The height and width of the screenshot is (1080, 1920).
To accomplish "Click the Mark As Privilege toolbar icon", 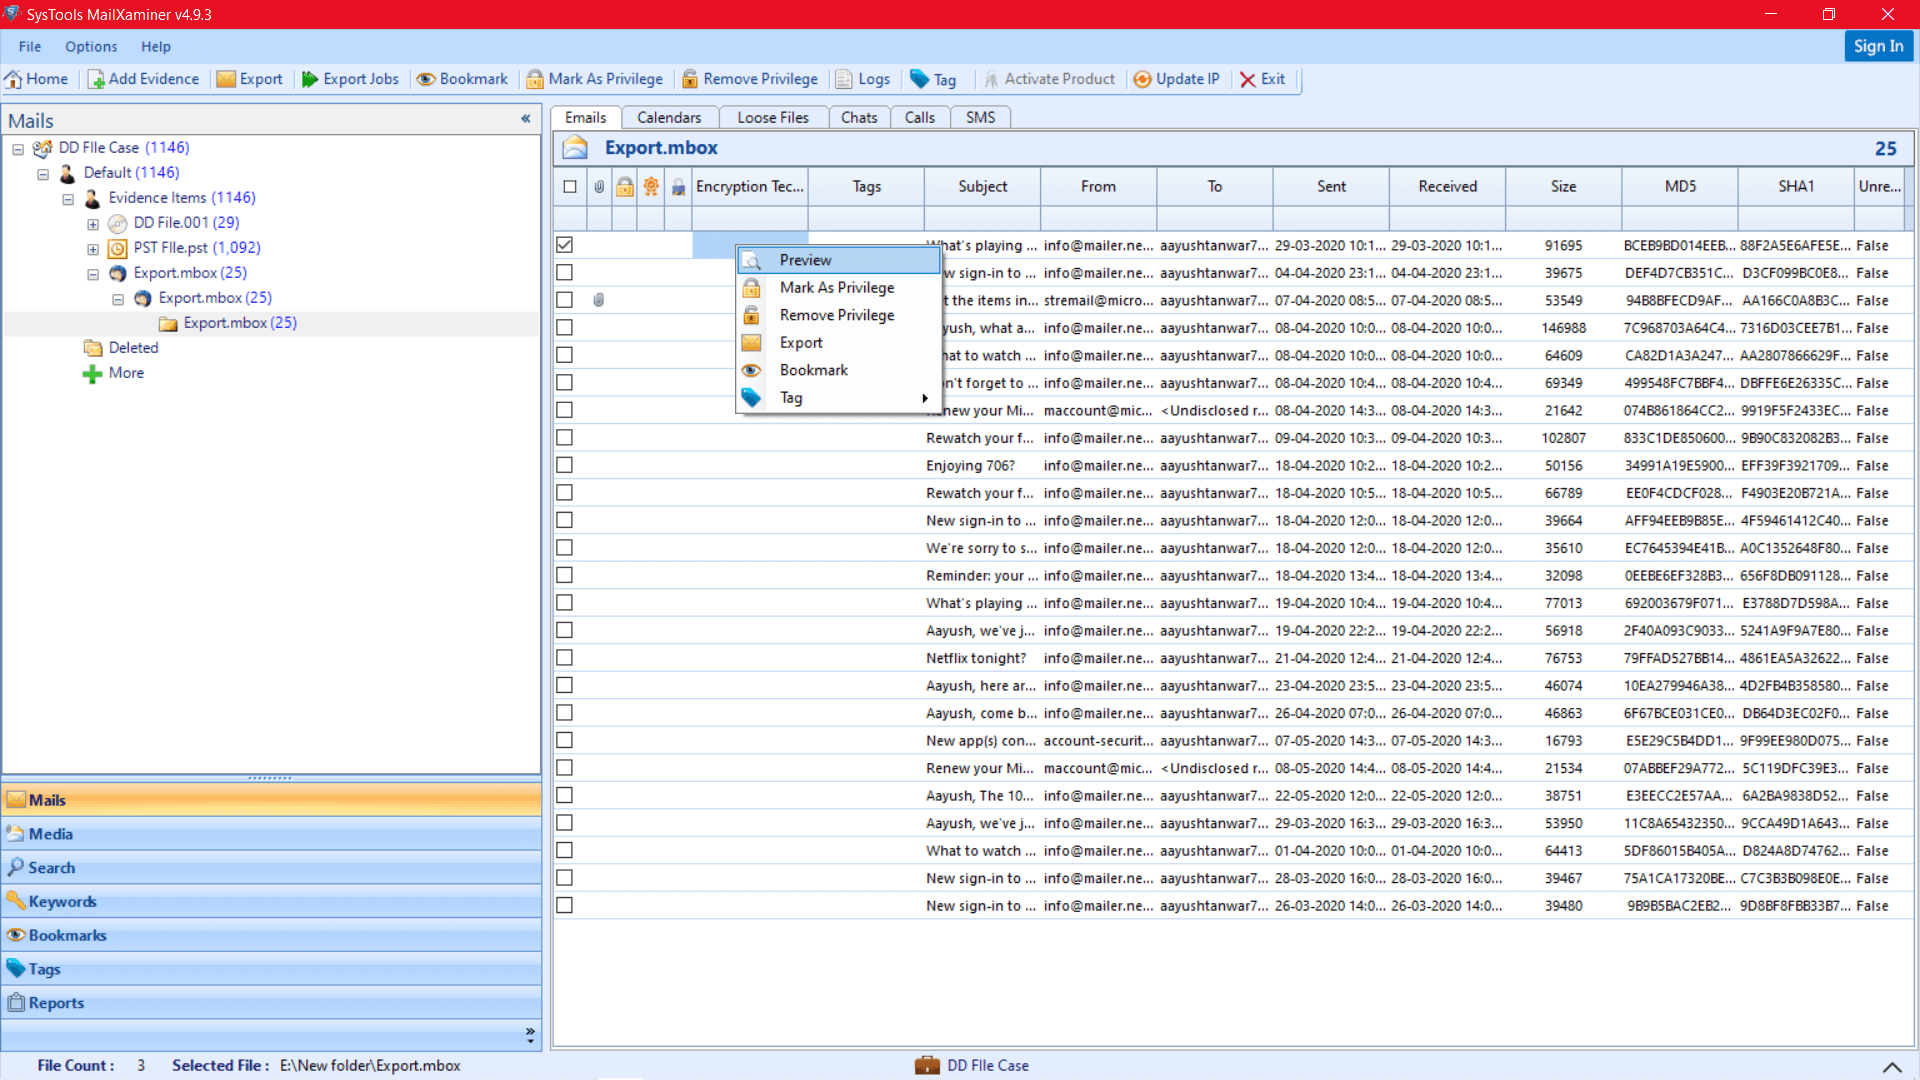I will (x=594, y=79).
